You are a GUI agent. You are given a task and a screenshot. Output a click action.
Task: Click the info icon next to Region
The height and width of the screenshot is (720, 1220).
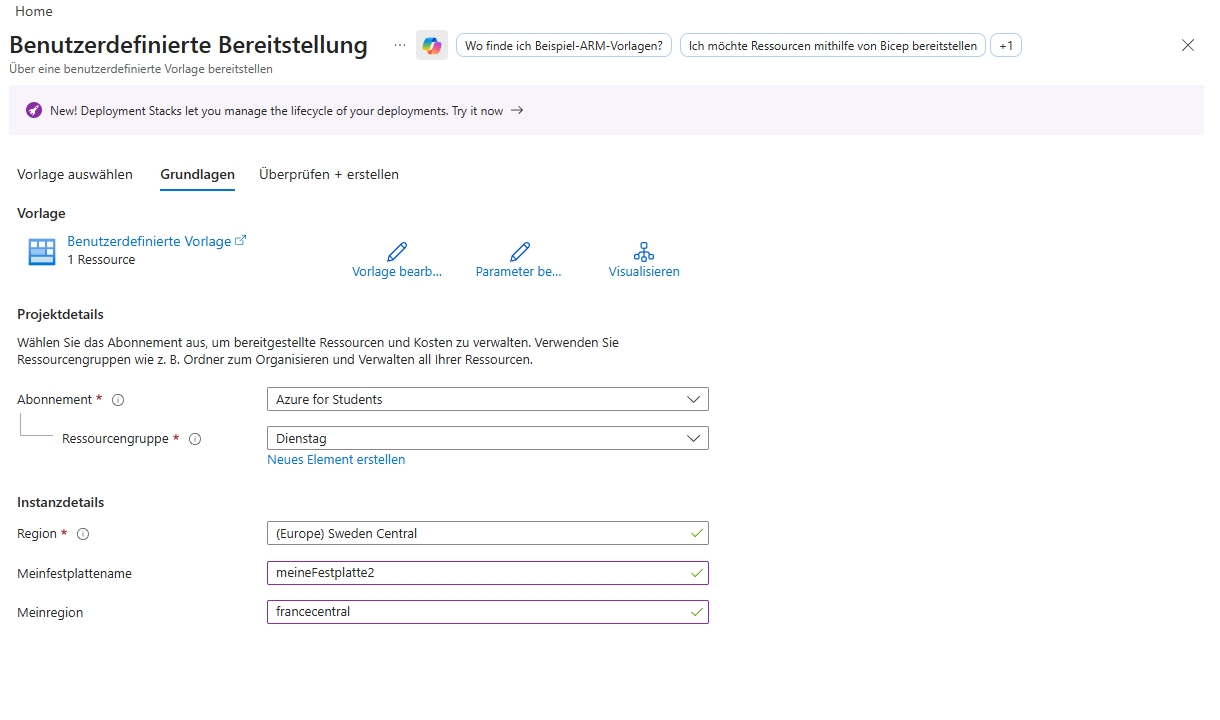[x=83, y=534]
